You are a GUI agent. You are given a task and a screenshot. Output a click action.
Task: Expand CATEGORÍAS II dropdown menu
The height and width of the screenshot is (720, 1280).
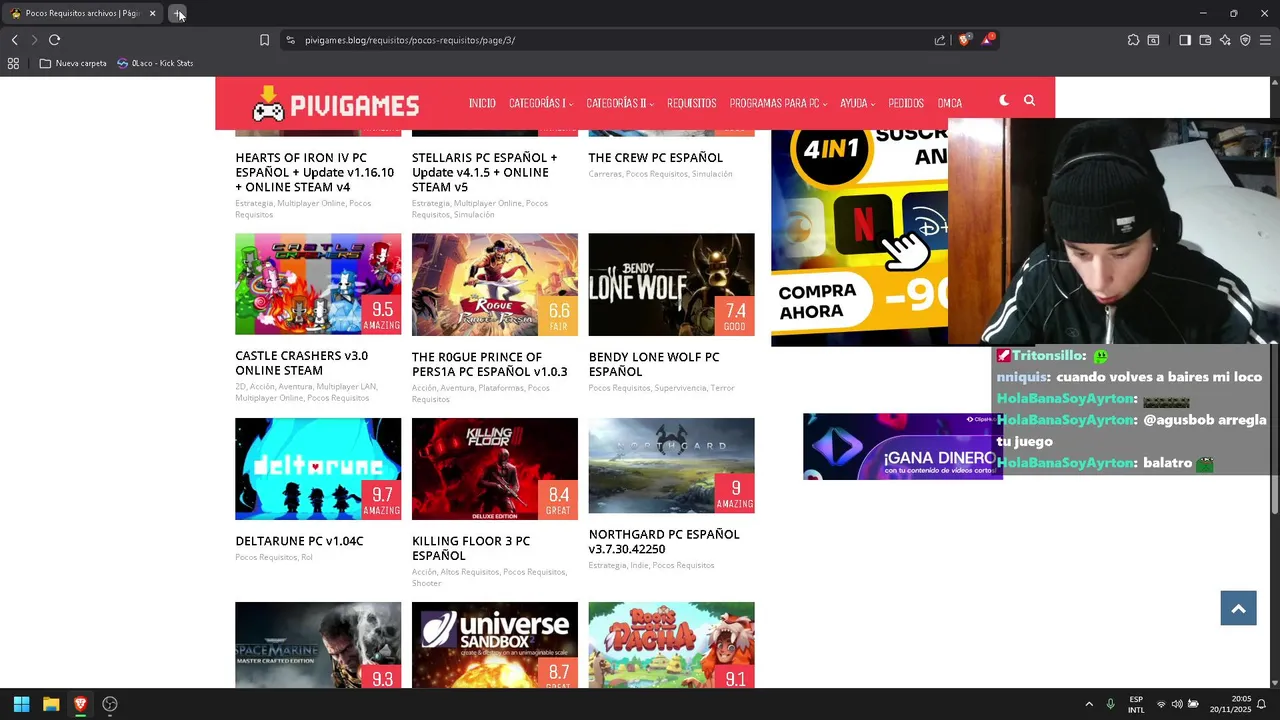pyautogui.click(x=620, y=103)
